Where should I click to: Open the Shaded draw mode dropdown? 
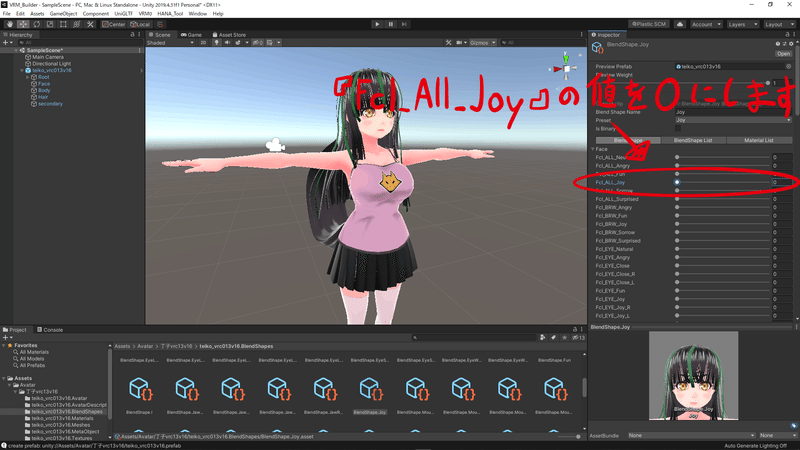point(170,43)
